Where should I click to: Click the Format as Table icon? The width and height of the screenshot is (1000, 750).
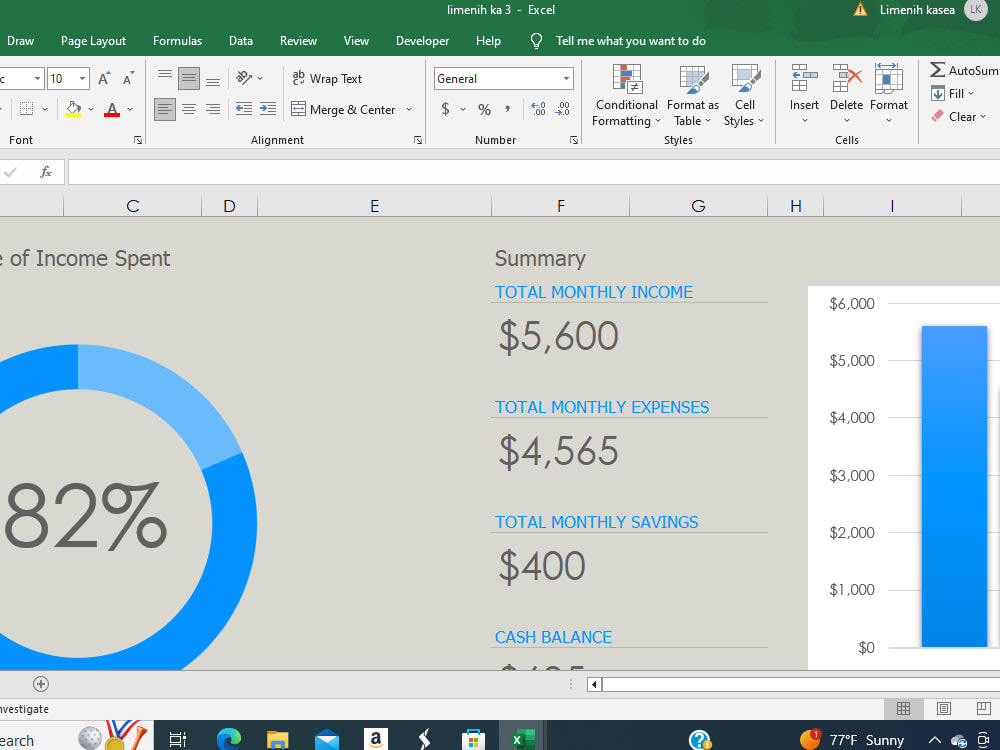(693, 79)
